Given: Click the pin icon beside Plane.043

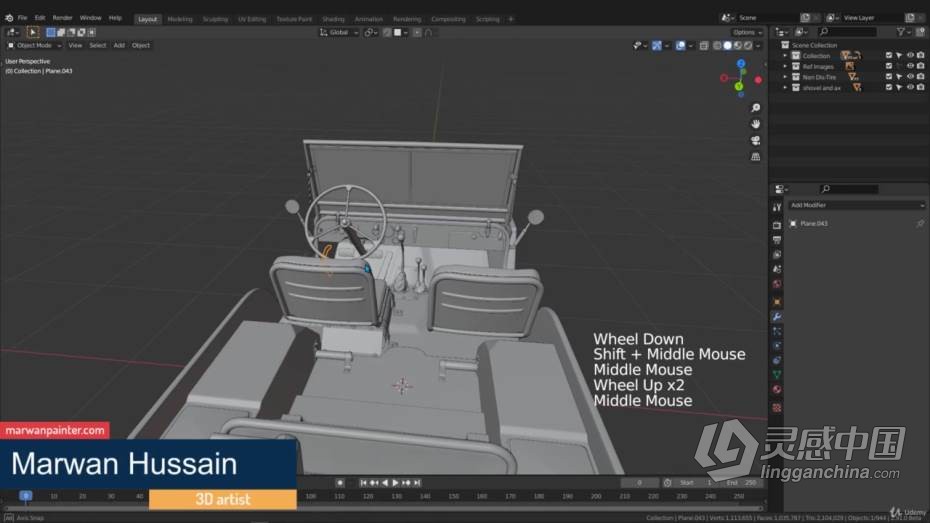Looking at the screenshot, I should [920, 224].
